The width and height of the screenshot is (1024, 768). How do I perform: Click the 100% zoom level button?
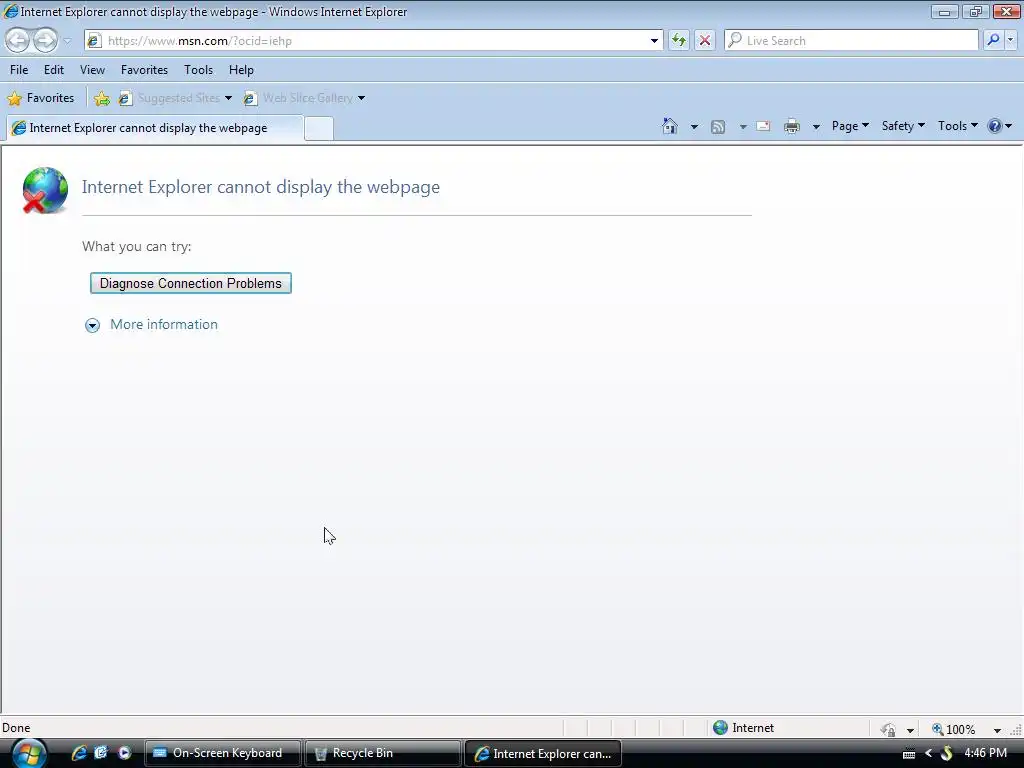coord(953,729)
